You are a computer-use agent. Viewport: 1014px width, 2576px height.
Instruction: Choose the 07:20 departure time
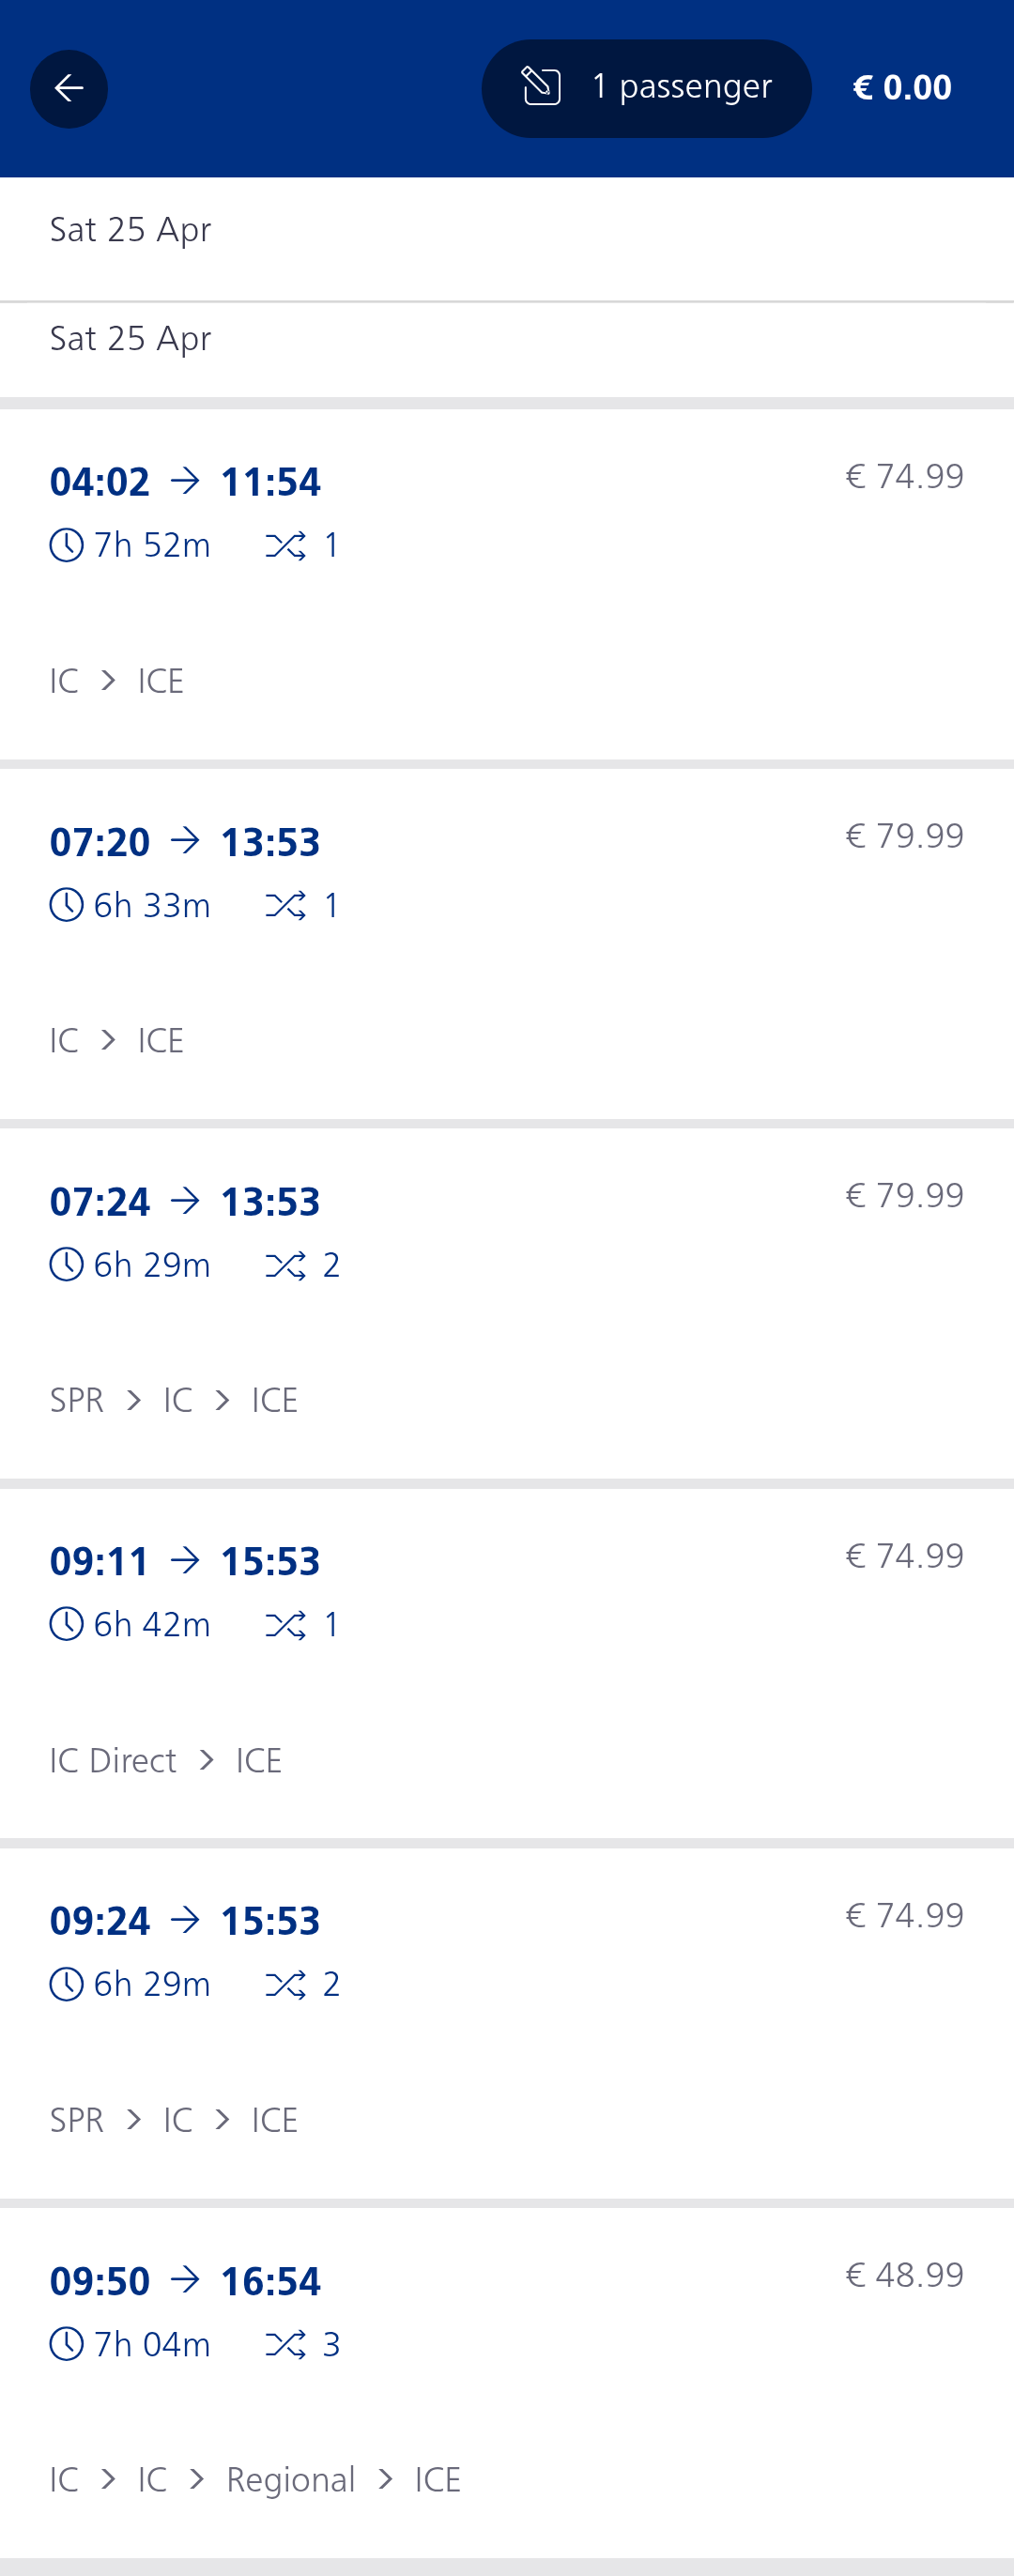click(x=100, y=842)
